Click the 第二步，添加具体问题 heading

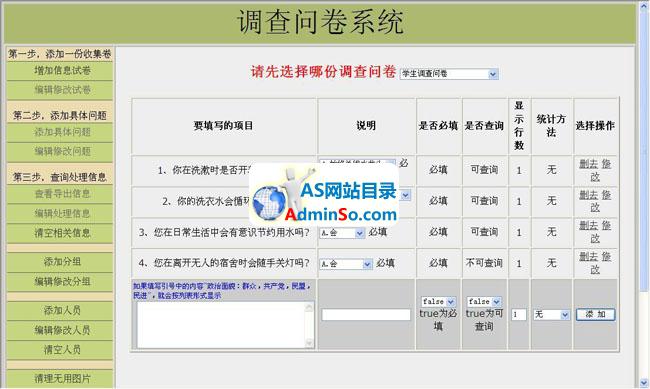point(60,115)
